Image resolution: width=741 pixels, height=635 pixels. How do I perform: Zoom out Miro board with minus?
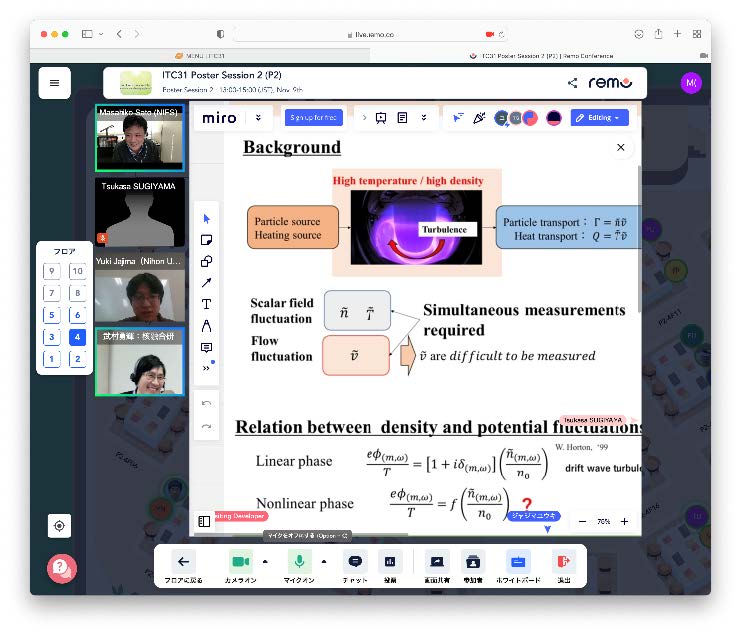tap(582, 522)
